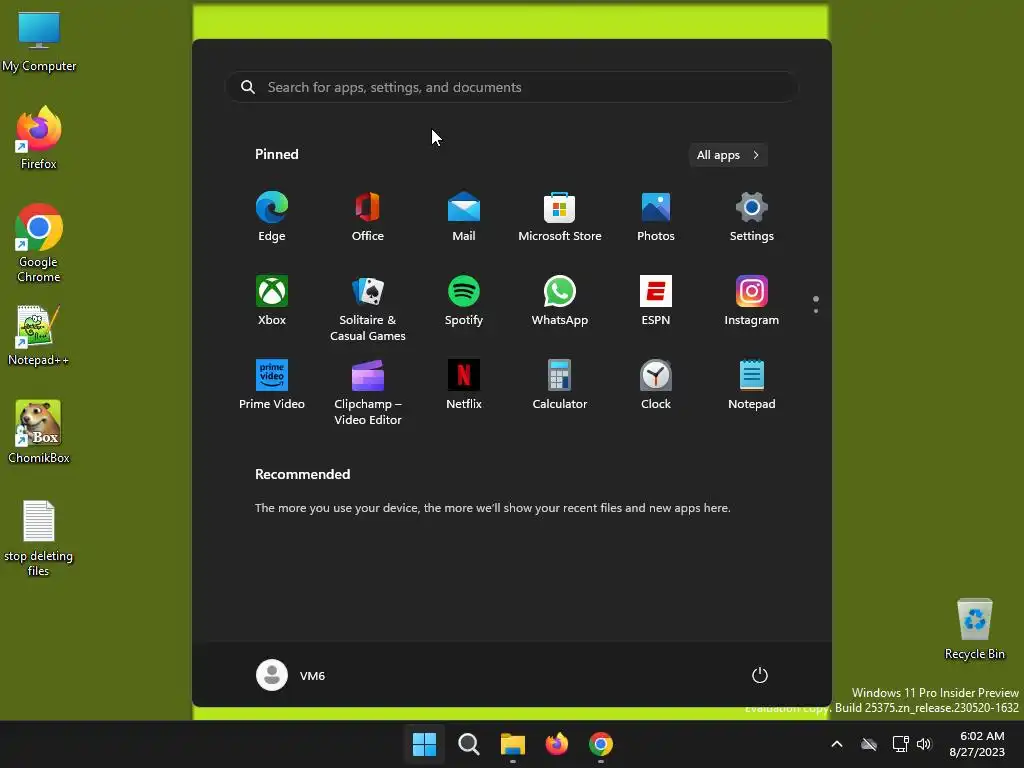Select the Firefox desktop shortcut

39,138
